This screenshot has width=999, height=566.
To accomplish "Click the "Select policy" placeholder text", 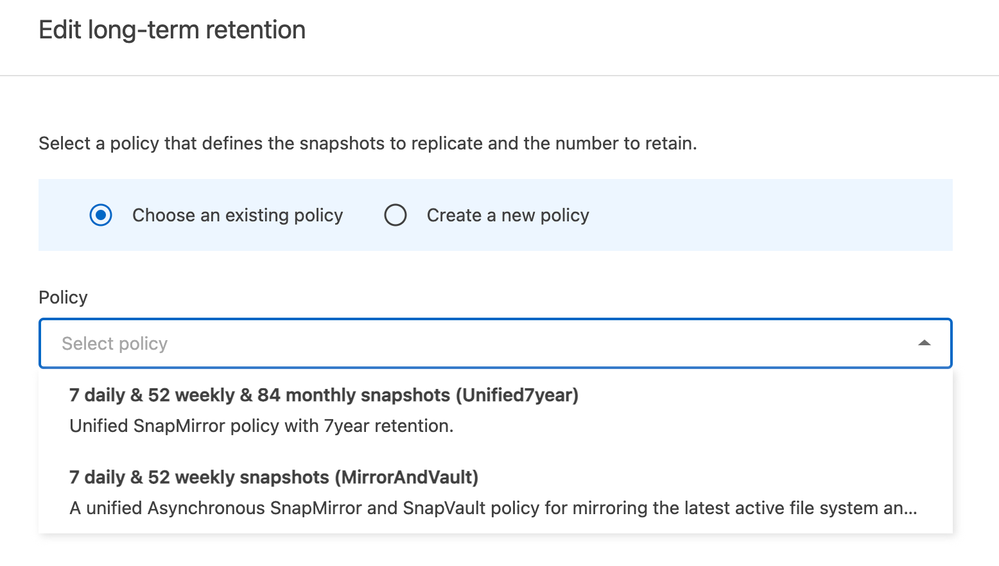I will 115,344.
